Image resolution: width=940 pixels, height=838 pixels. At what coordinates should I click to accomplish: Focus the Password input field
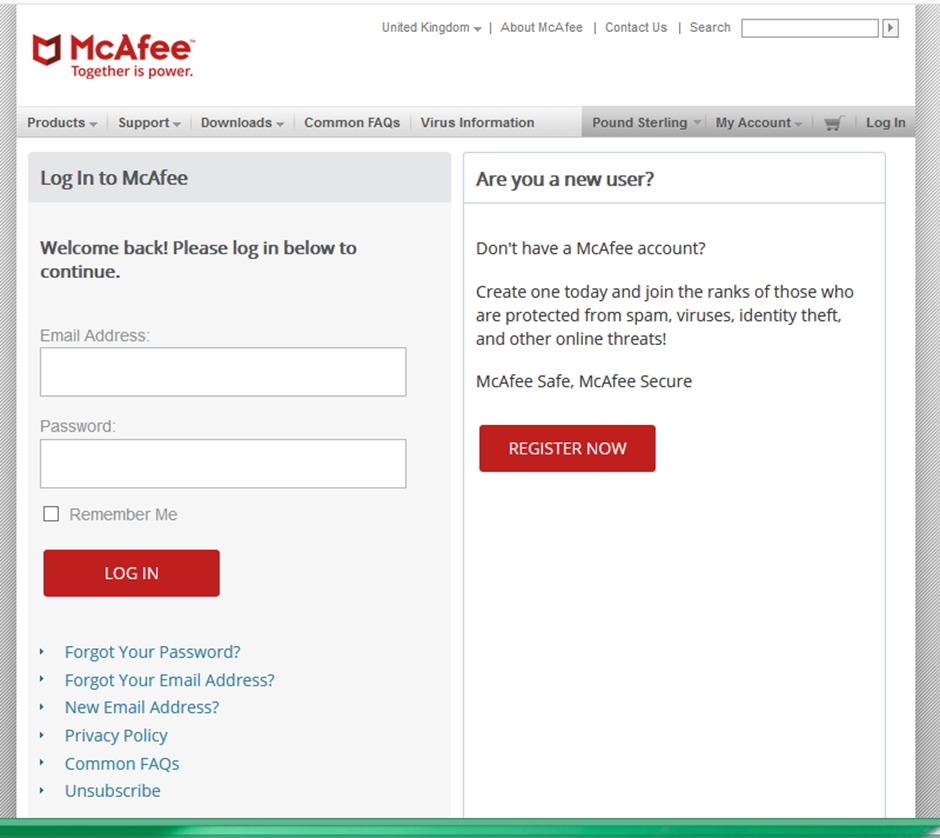click(223, 463)
